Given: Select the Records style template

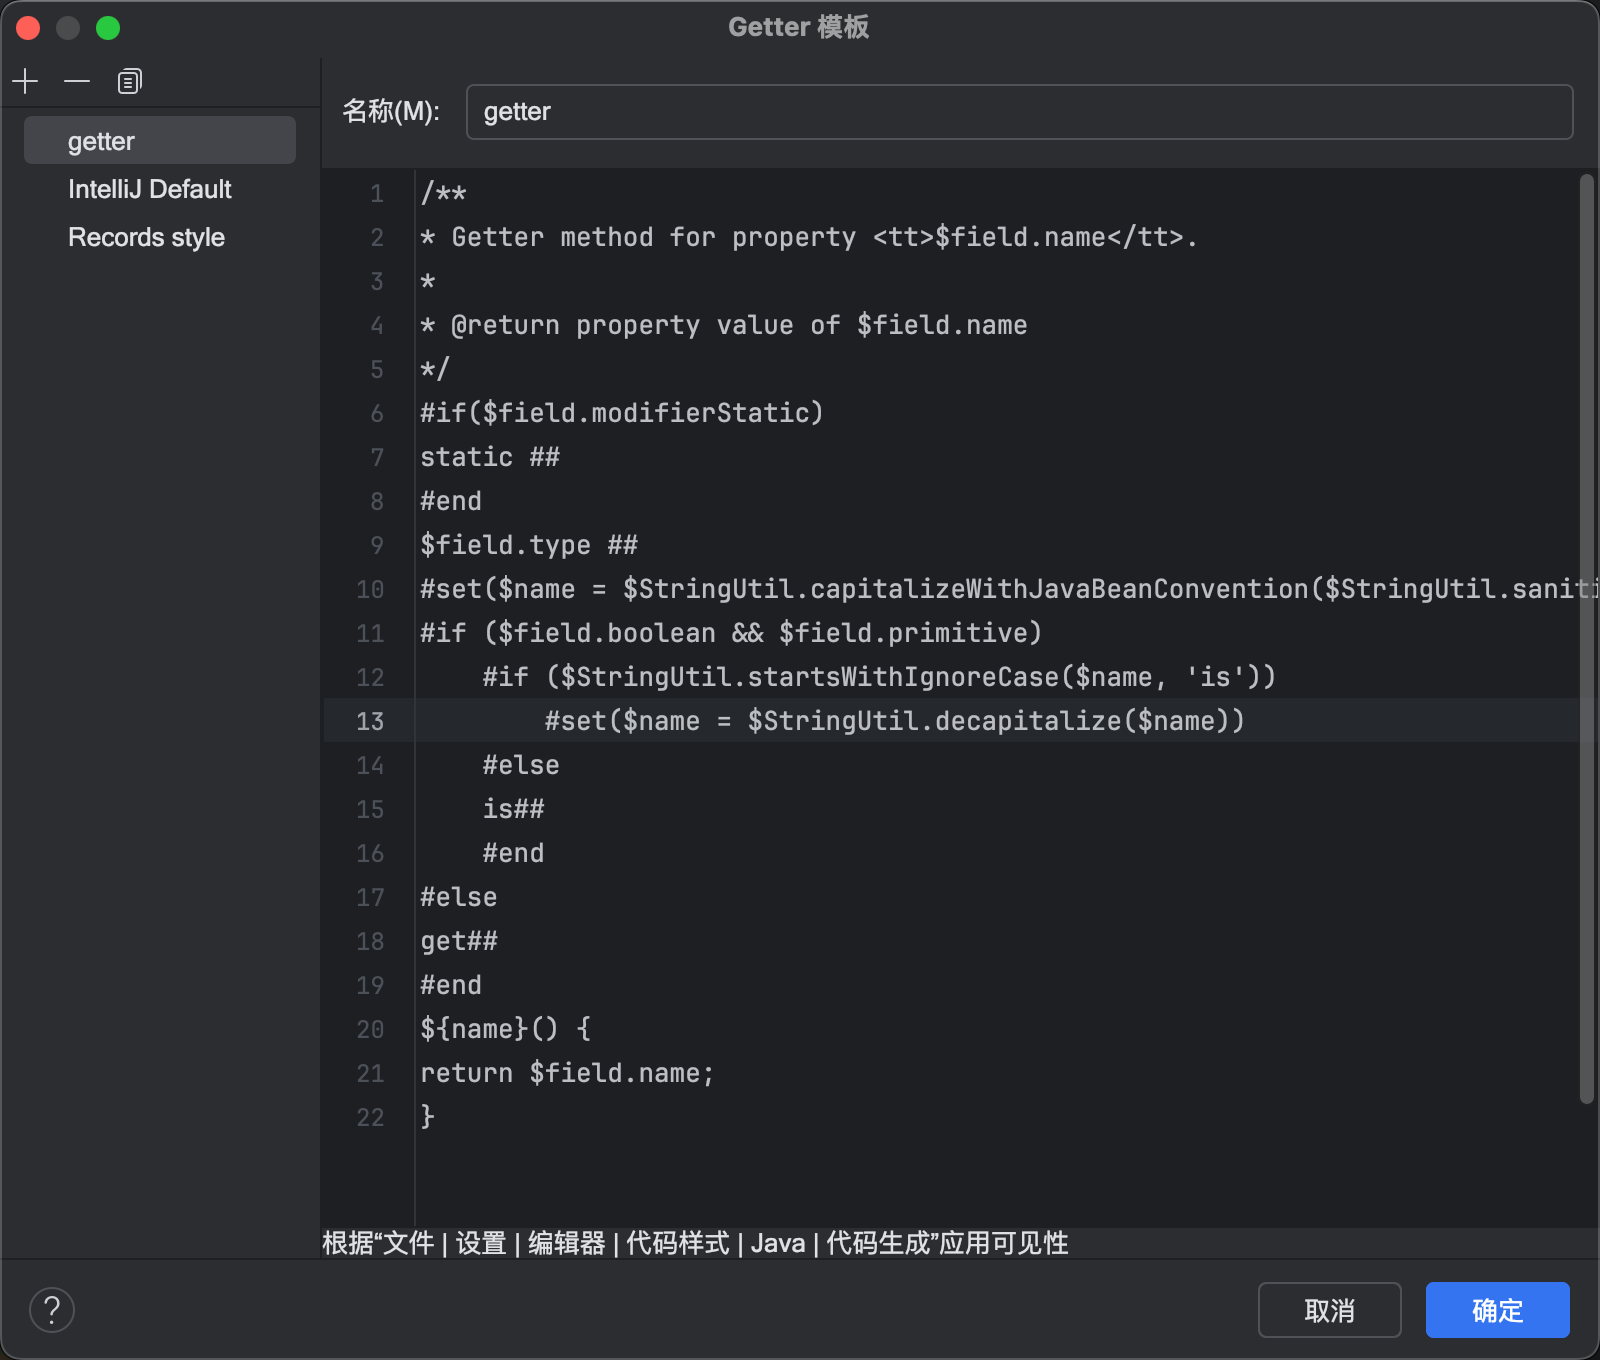Looking at the screenshot, I should tap(147, 237).
